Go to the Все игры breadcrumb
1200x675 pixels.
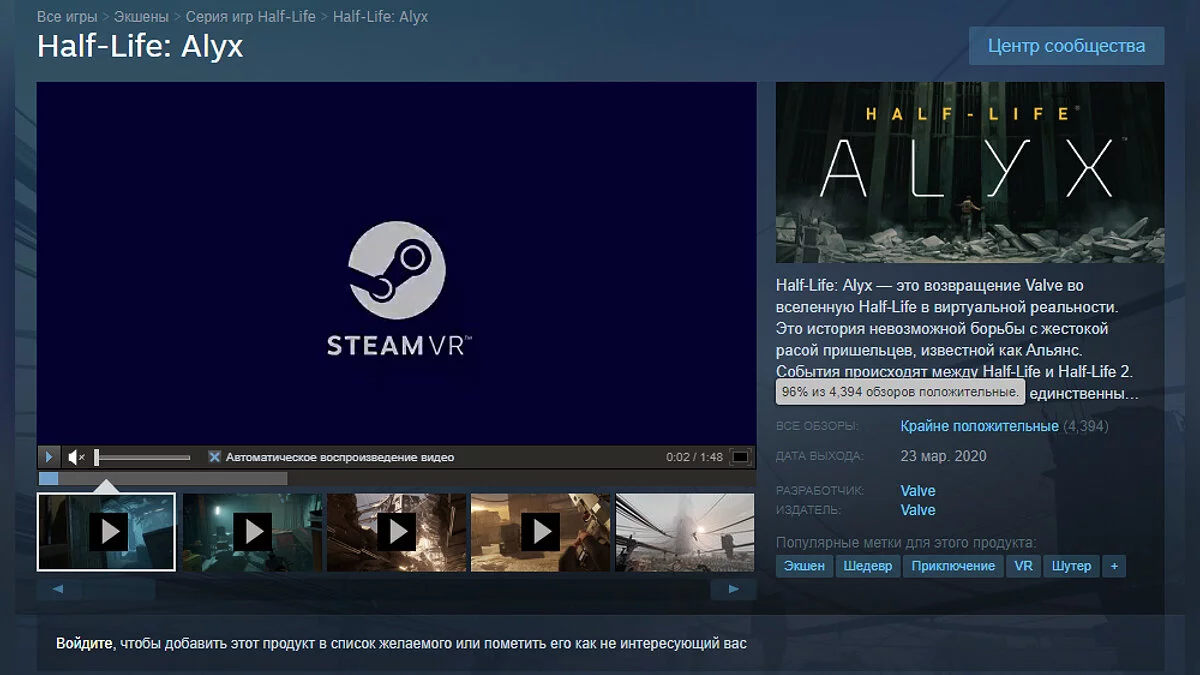(x=67, y=17)
